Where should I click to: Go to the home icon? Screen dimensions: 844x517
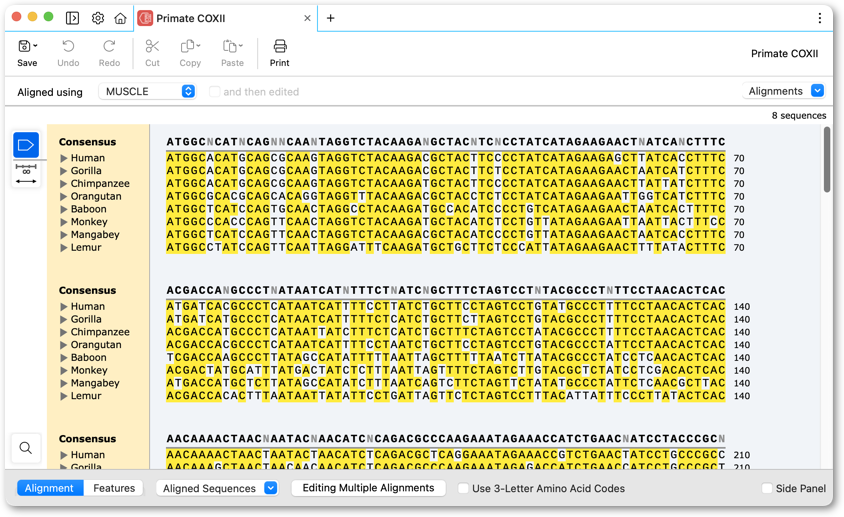(x=121, y=18)
